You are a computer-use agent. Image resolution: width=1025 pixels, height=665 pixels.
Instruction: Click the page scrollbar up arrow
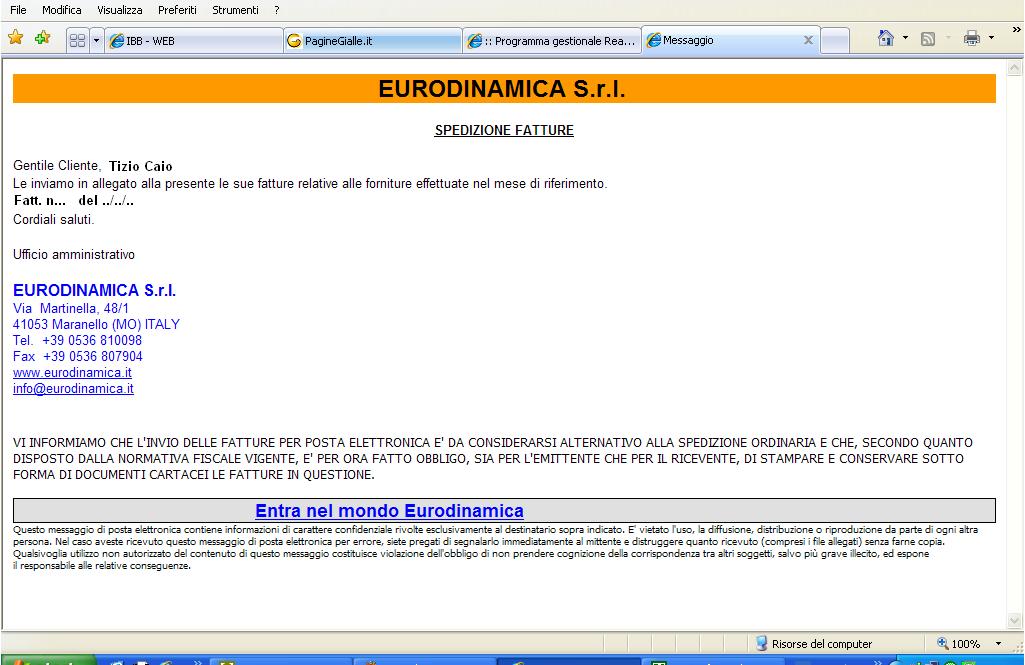(1015, 67)
